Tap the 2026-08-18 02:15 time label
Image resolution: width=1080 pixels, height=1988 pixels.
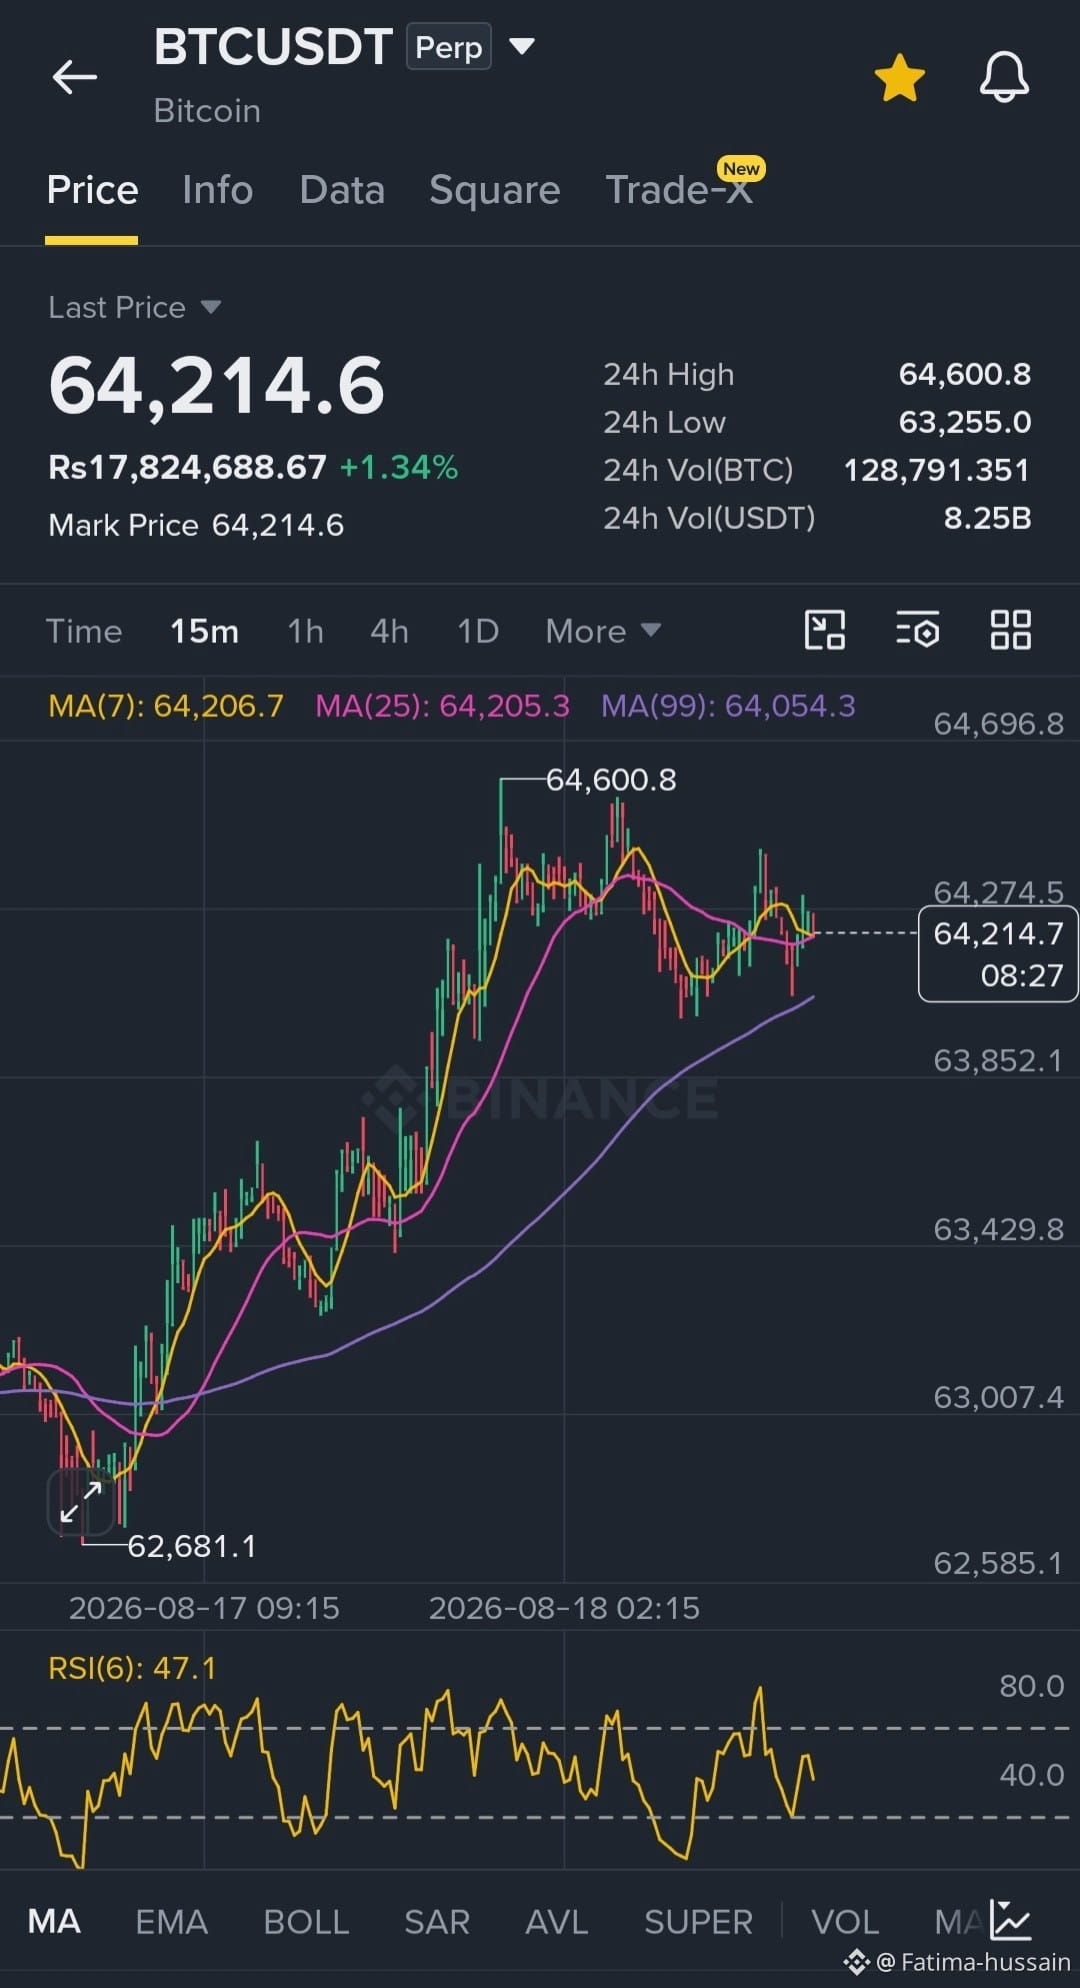coord(564,1608)
